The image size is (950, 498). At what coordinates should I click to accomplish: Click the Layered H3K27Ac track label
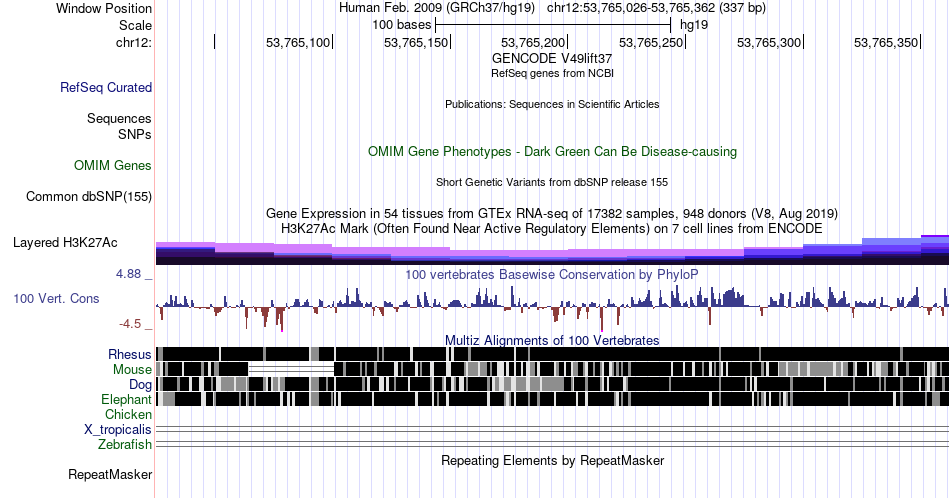[x=65, y=242]
